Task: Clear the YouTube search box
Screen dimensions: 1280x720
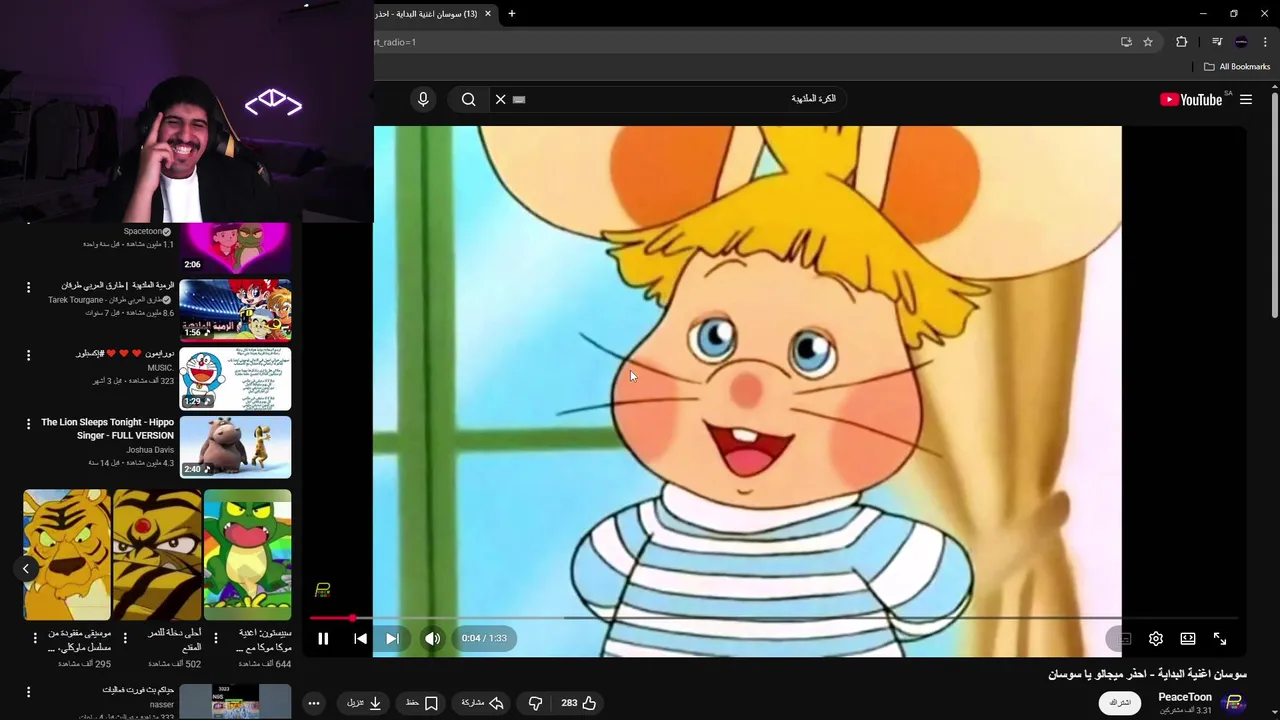Action: coord(501,99)
